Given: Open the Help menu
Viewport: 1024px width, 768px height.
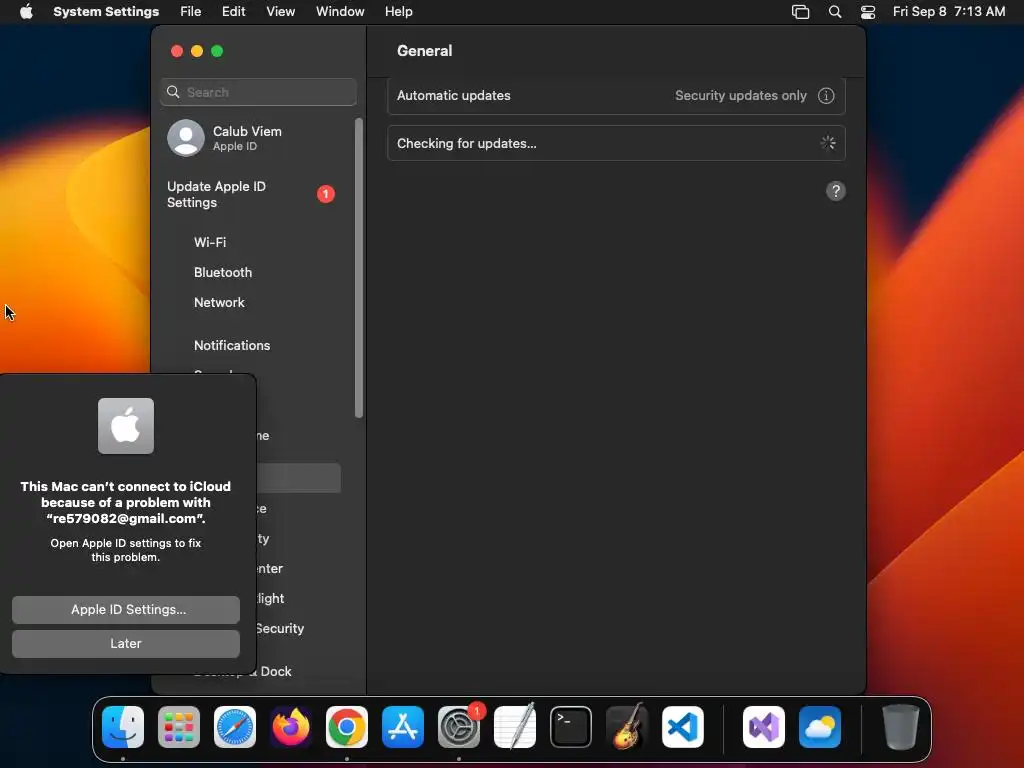Looking at the screenshot, I should (x=398, y=12).
